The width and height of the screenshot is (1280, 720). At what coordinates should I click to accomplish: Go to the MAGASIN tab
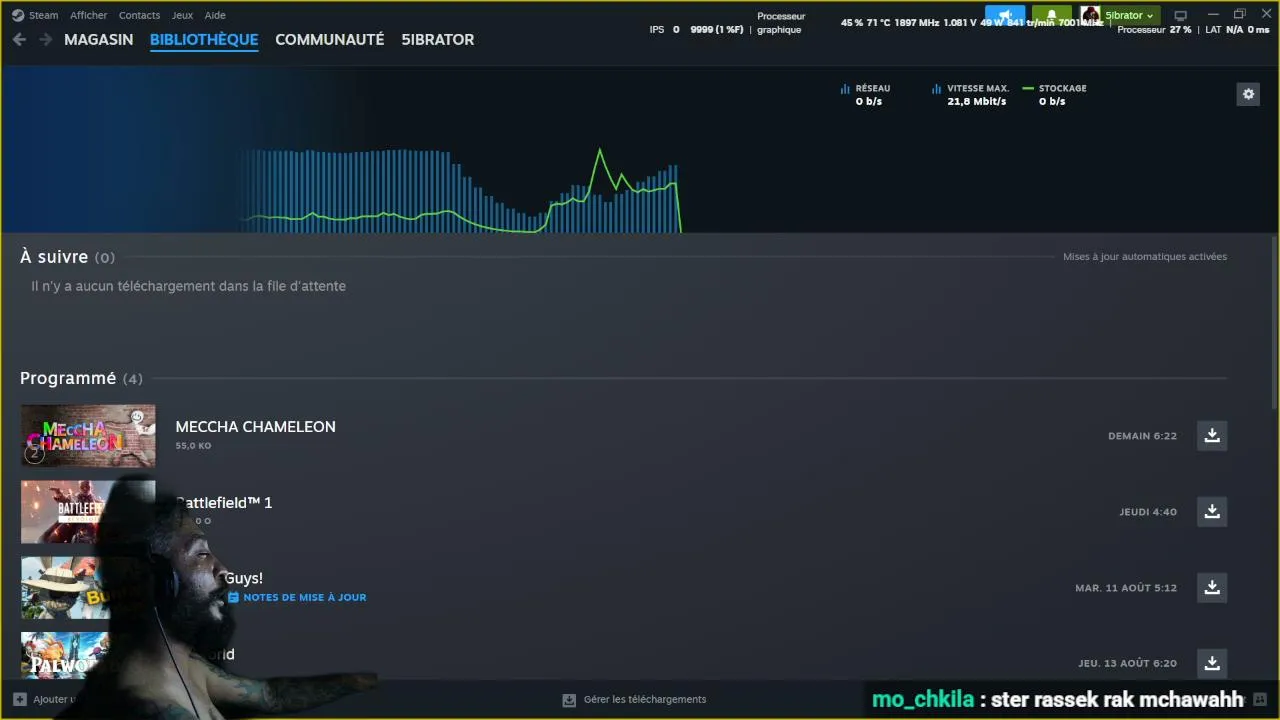98,40
